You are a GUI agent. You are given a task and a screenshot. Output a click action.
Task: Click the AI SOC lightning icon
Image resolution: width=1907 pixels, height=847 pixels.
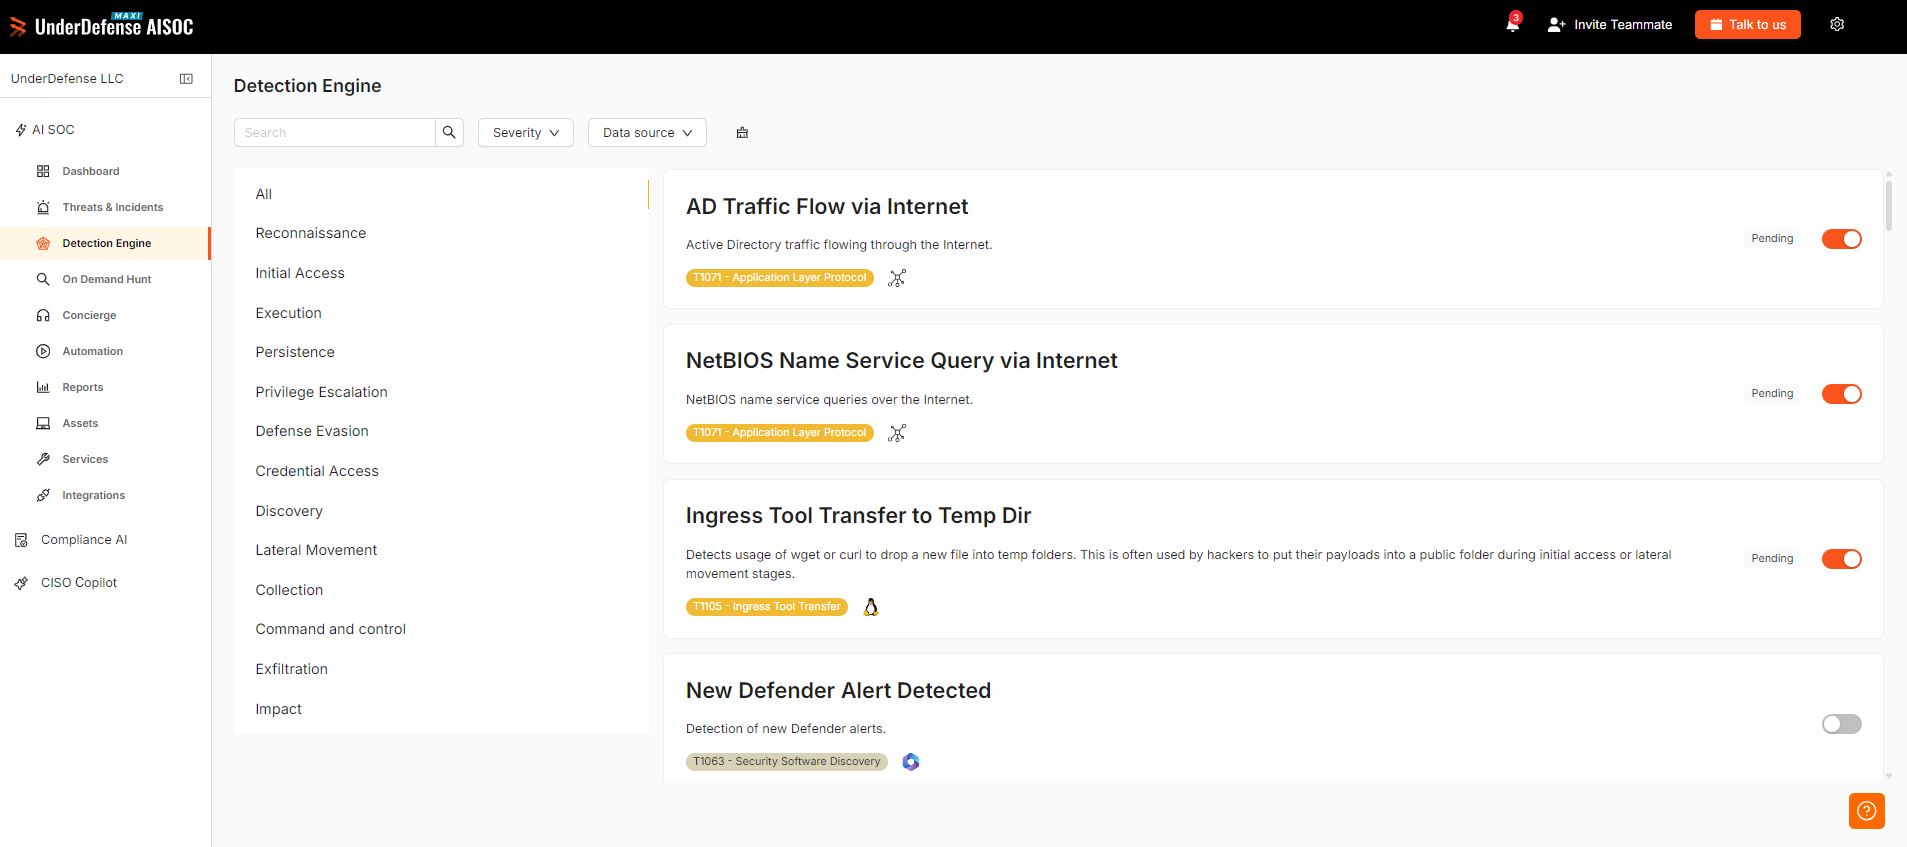[x=21, y=130]
